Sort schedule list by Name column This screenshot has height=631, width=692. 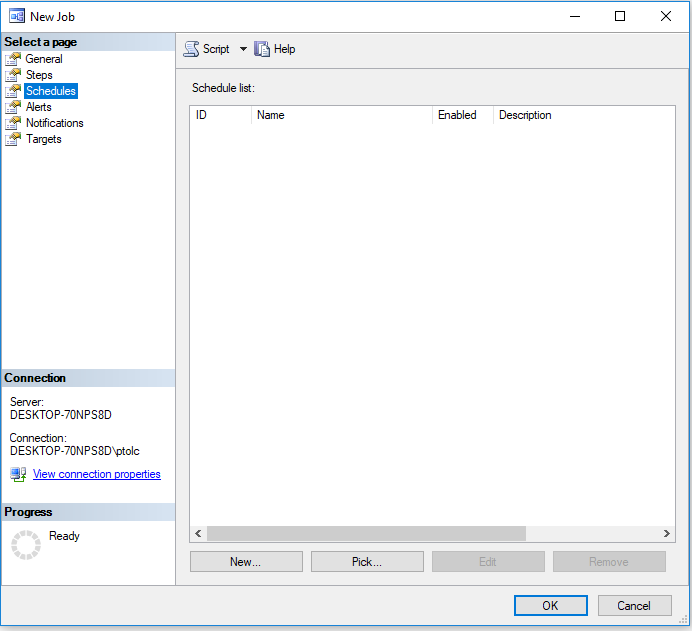(x=341, y=115)
